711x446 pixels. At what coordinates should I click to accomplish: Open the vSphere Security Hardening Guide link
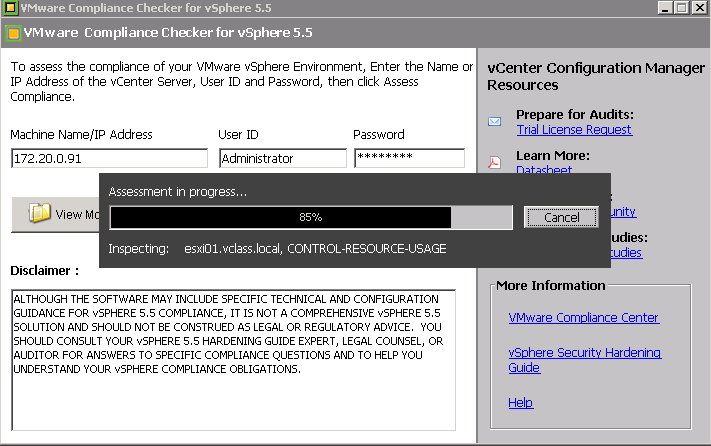(x=584, y=360)
